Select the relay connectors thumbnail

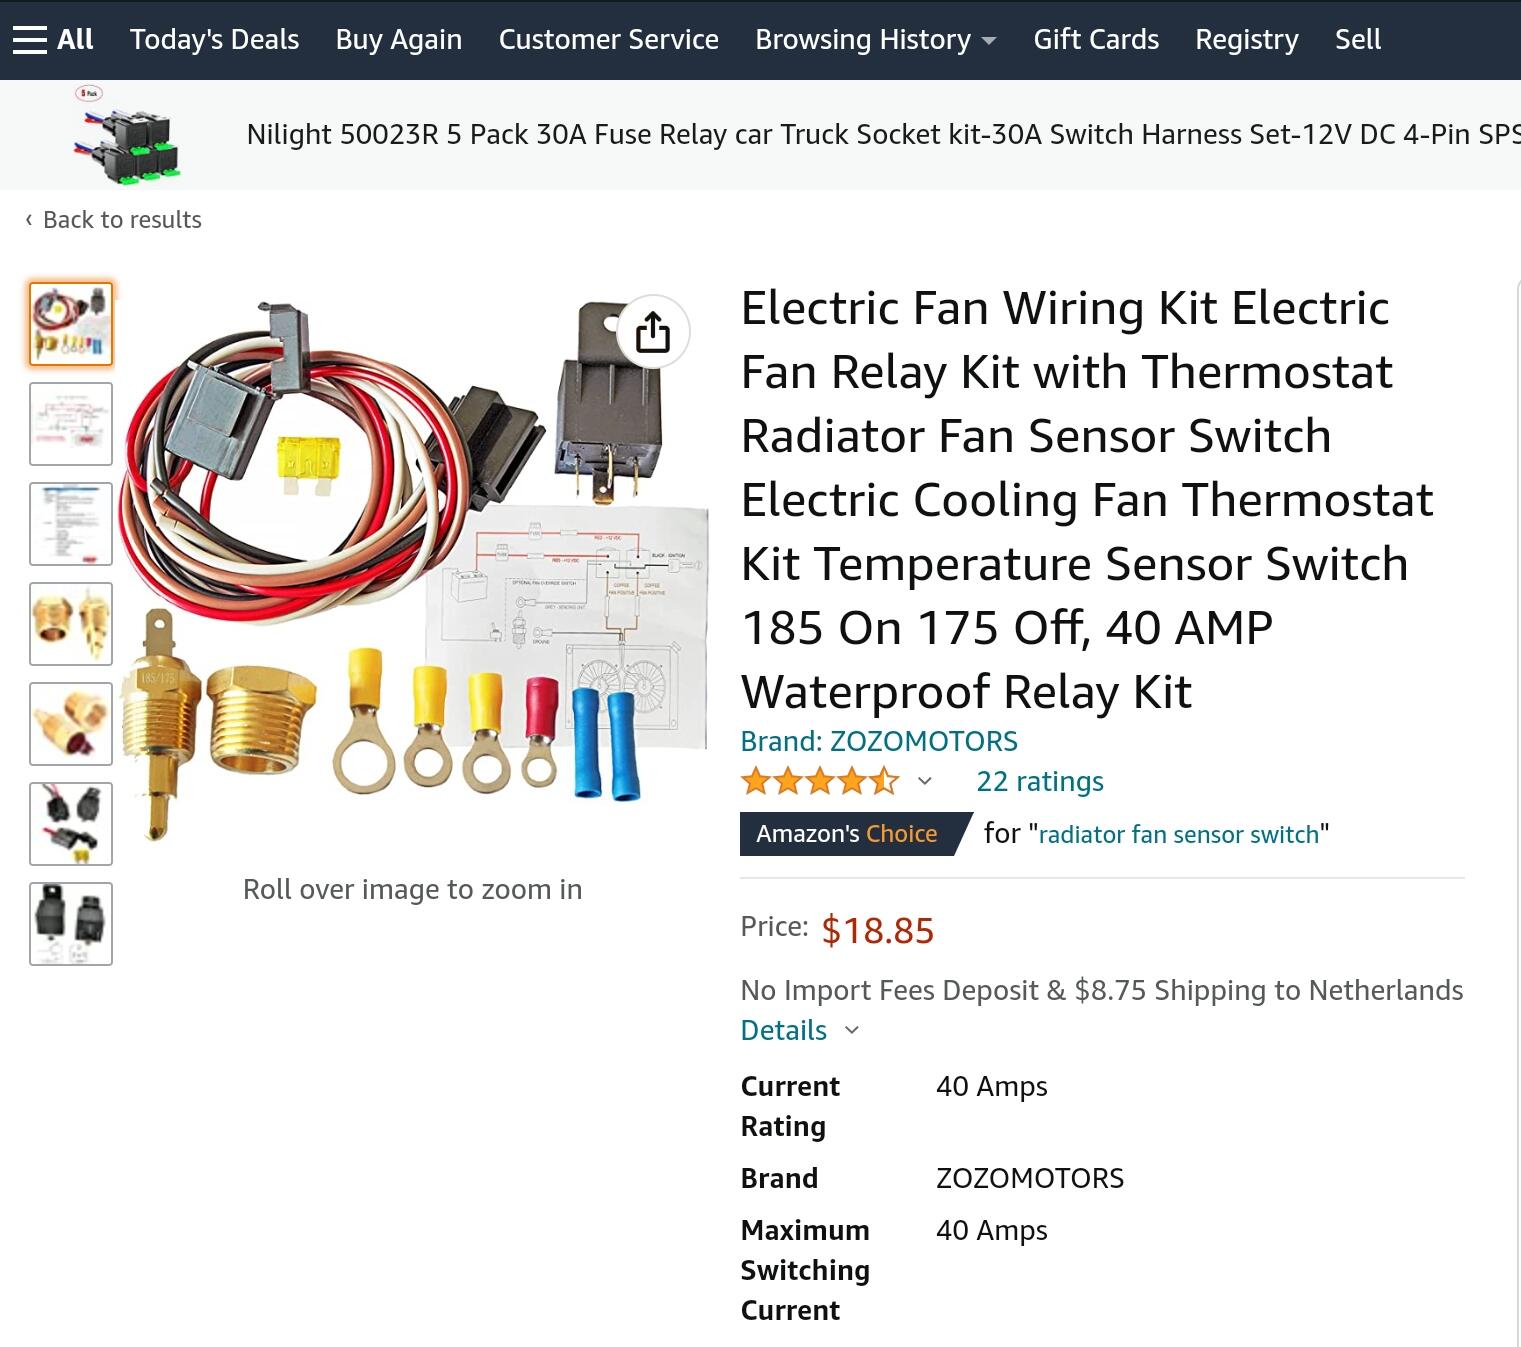point(71,824)
